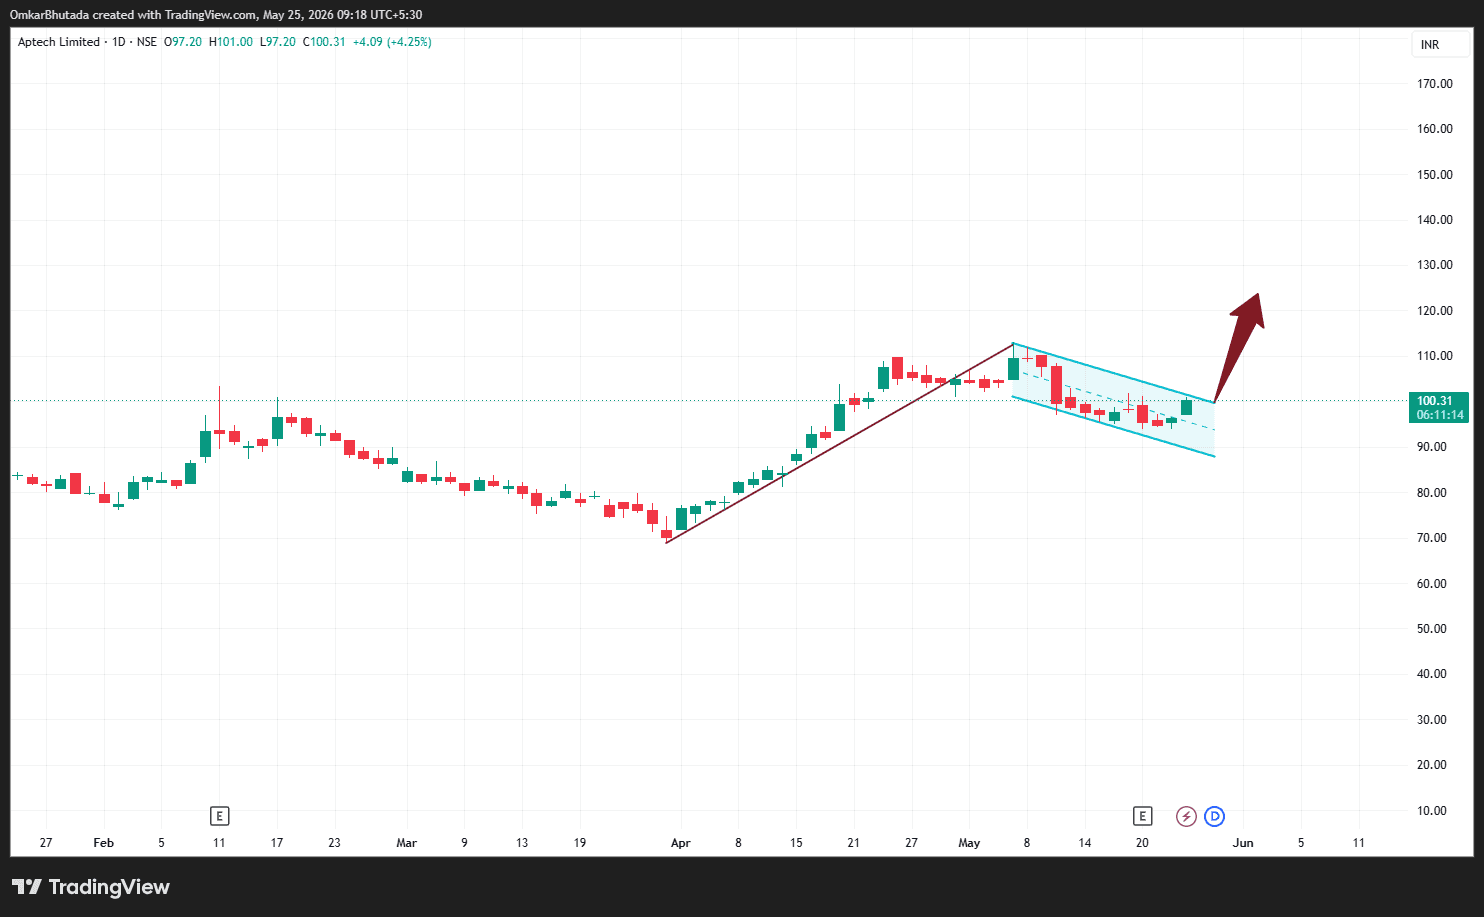Image resolution: width=1484 pixels, height=917 pixels.
Task: Select the cyan descending parallel channel
Action: (1113, 400)
